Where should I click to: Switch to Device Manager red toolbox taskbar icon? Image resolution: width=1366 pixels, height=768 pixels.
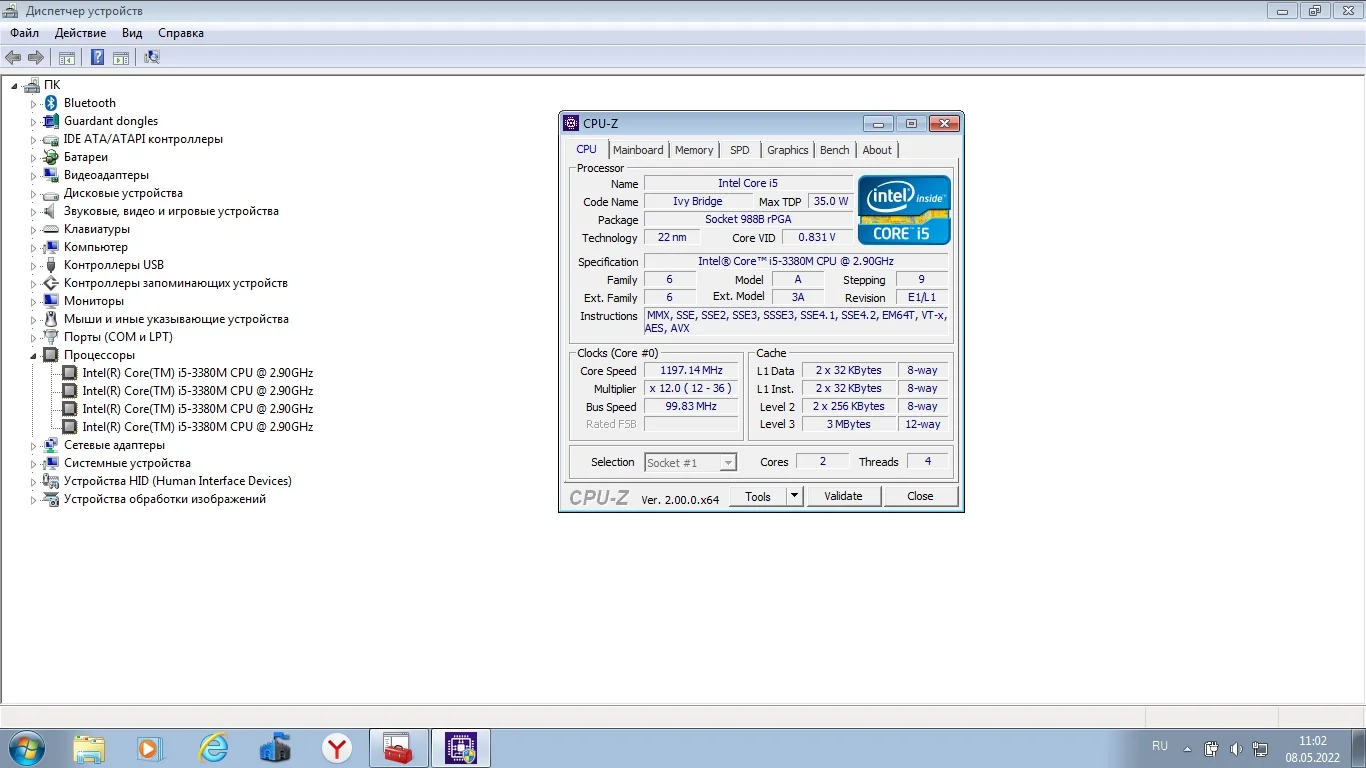[399, 748]
